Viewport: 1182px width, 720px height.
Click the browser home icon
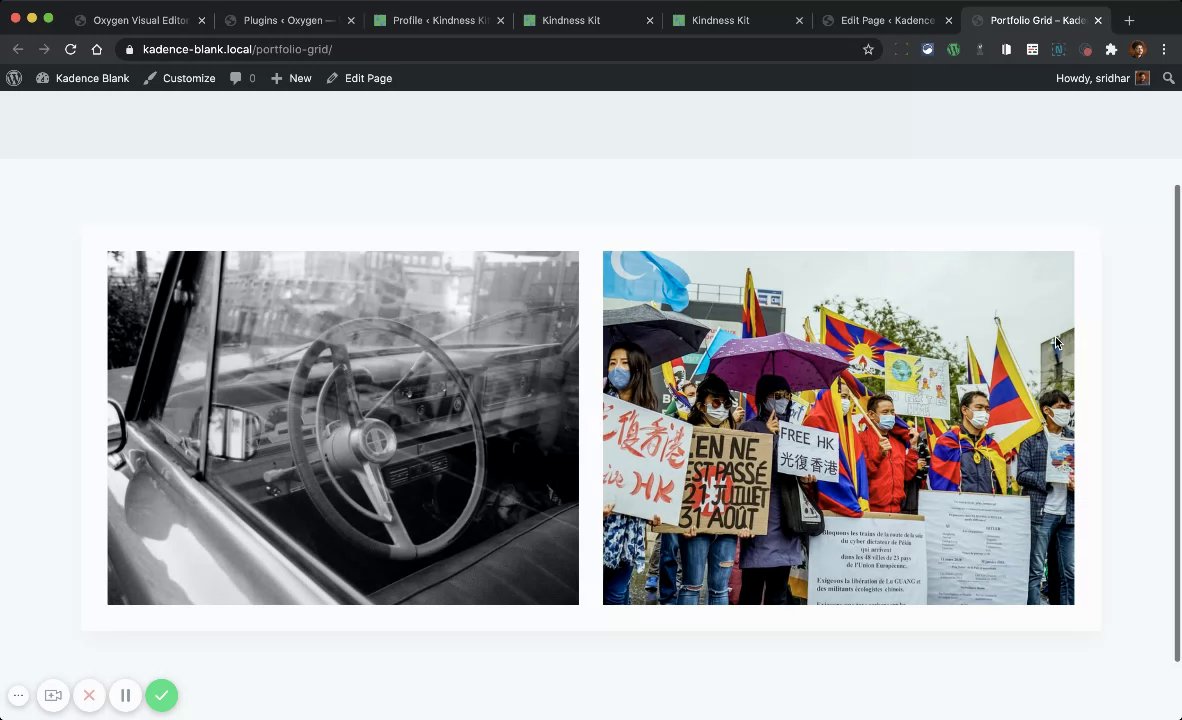(x=96, y=49)
